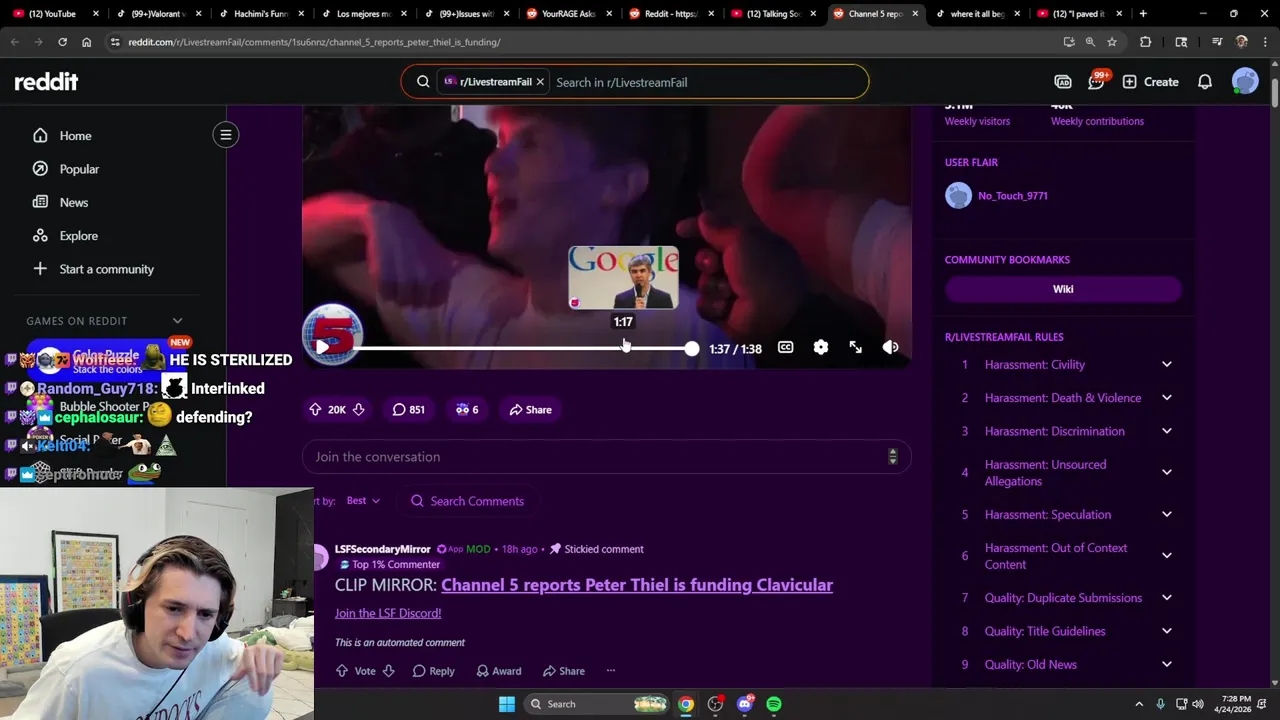1280x720 pixels.
Task: Open the advertise icon in Reddit header
Action: 1063,82
